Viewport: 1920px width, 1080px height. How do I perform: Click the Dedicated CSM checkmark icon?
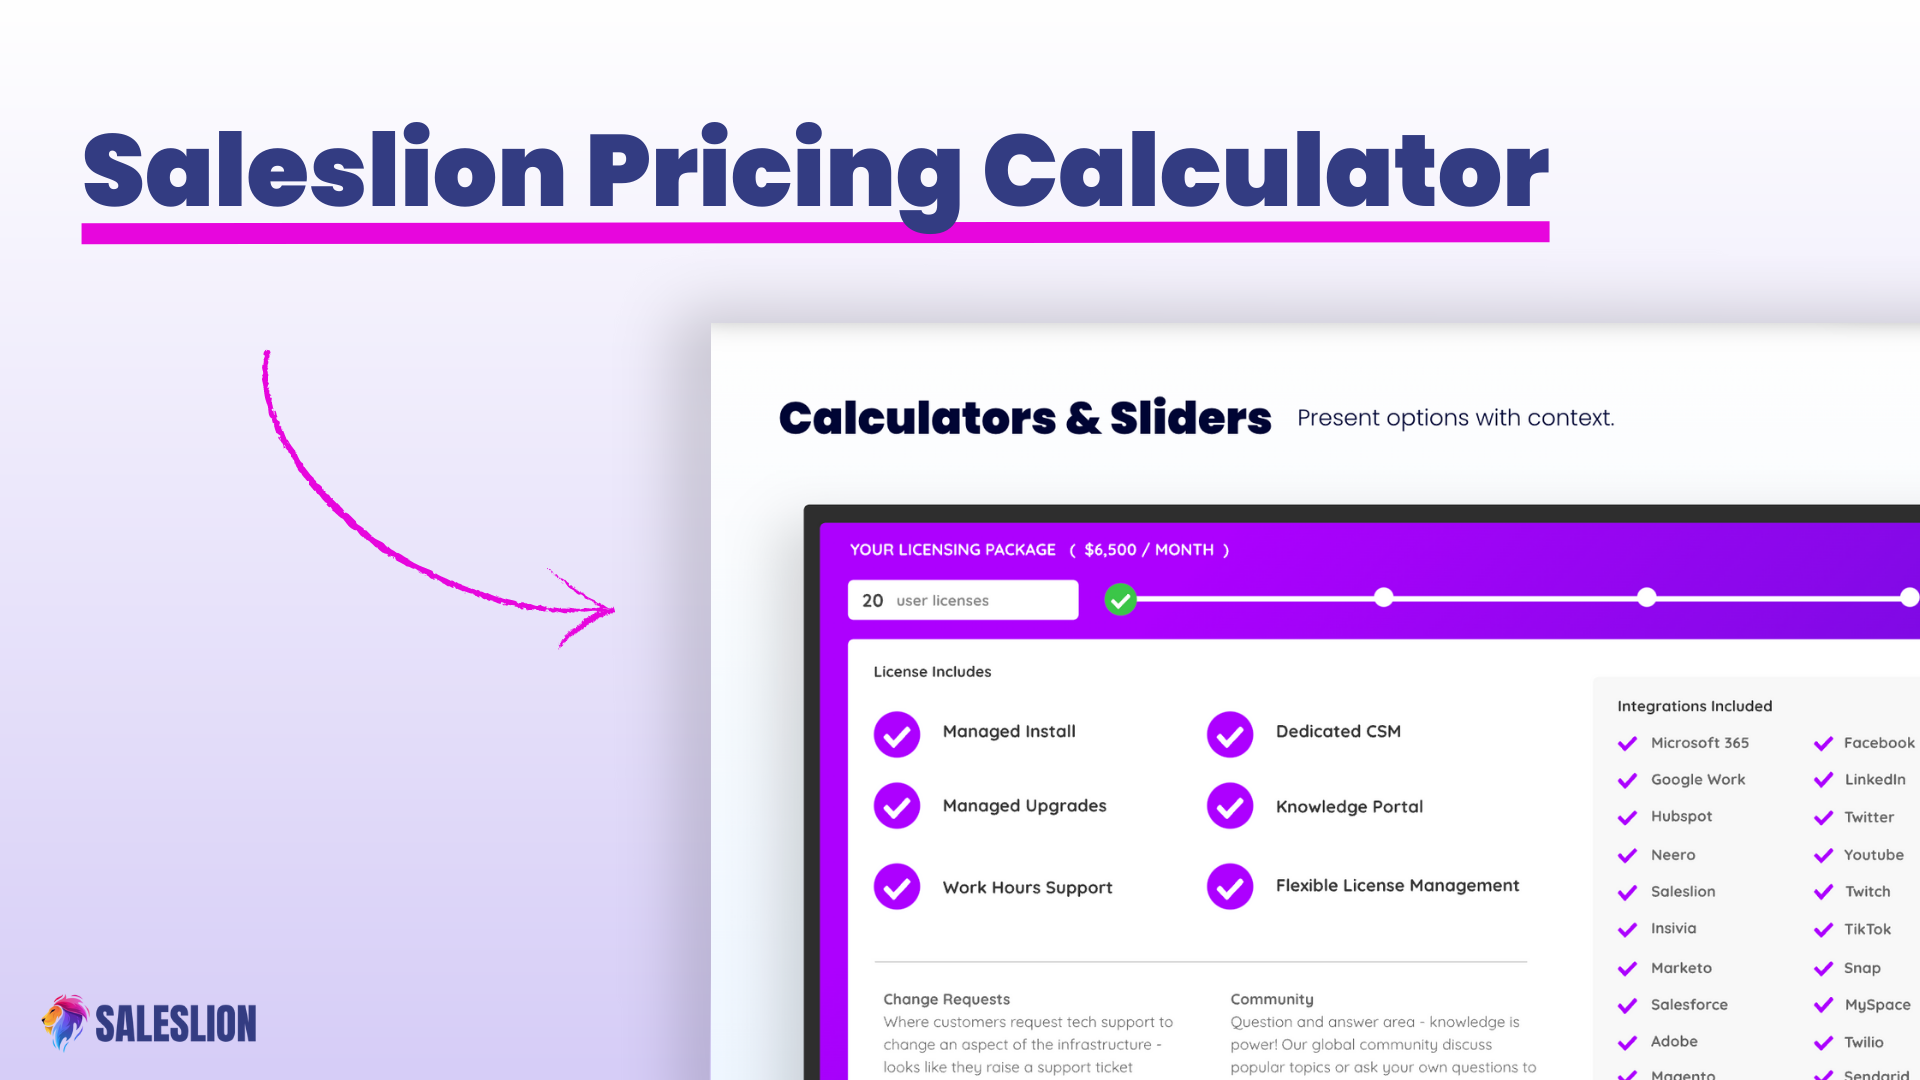tap(1228, 732)
